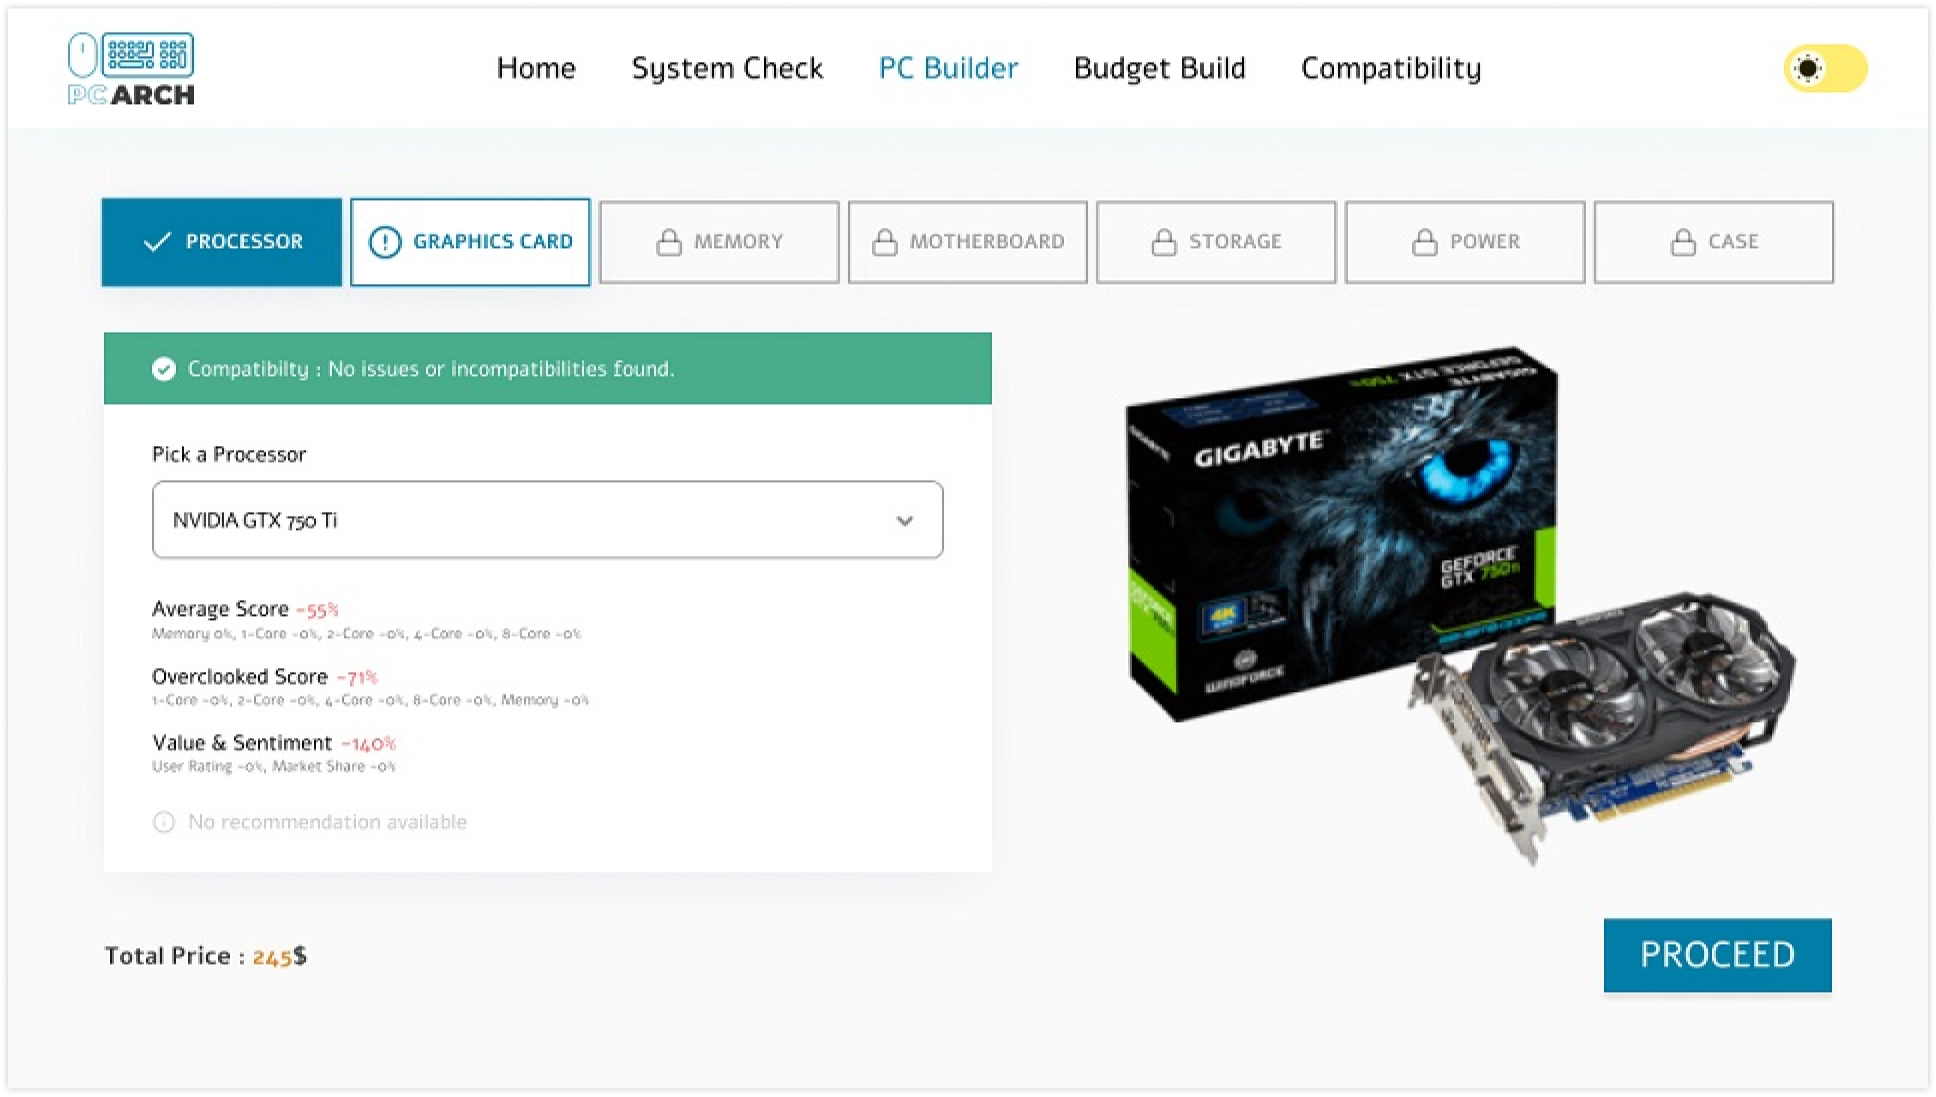
Task: Open the Compatibility navigation link
Action: 1390,68
